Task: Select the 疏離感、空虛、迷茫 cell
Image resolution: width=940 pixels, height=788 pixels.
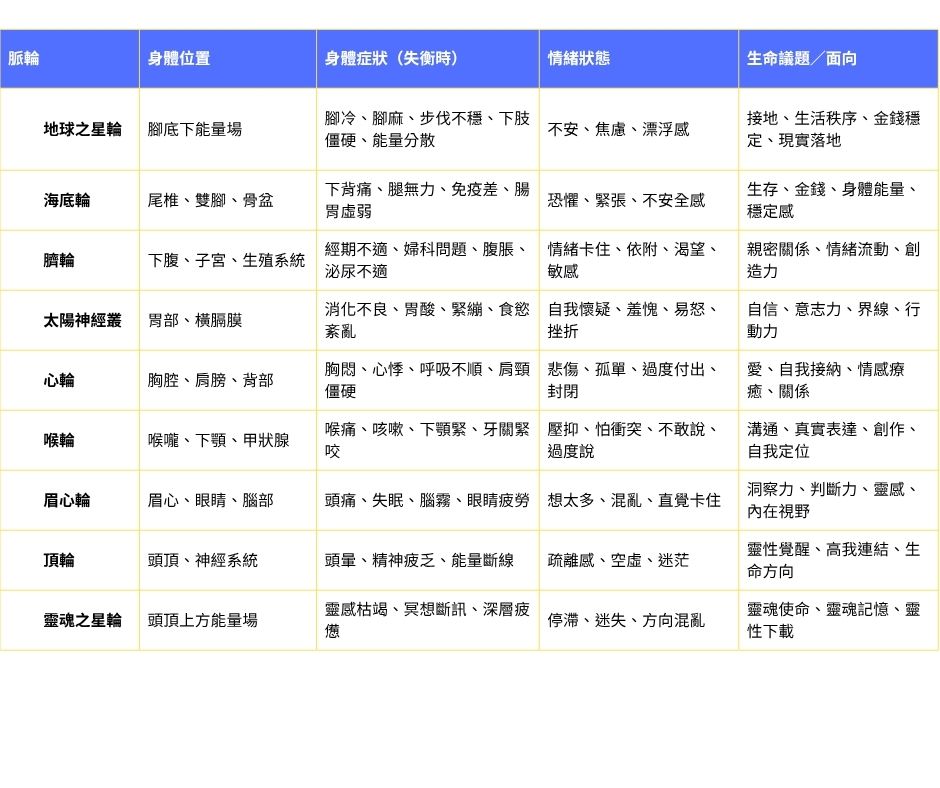Action: pyautogui.click(x=618, y=560)
